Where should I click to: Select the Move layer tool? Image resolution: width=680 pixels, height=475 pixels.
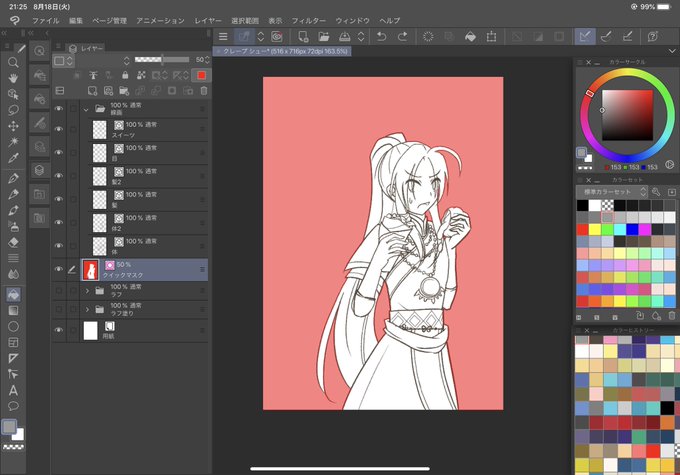click(13, 126)
